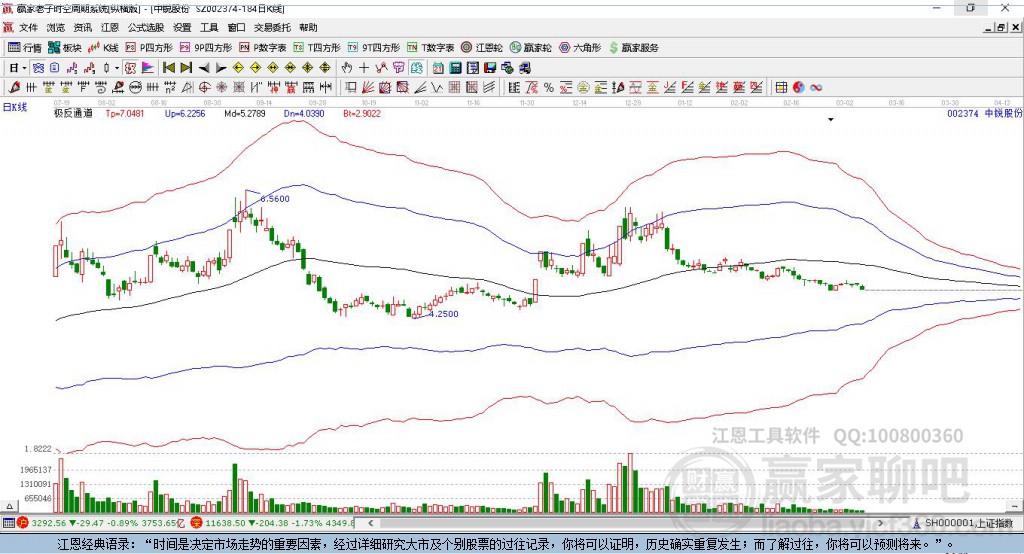Open the 行情 quotes view

pyautogui.click(x=25, y=48)
